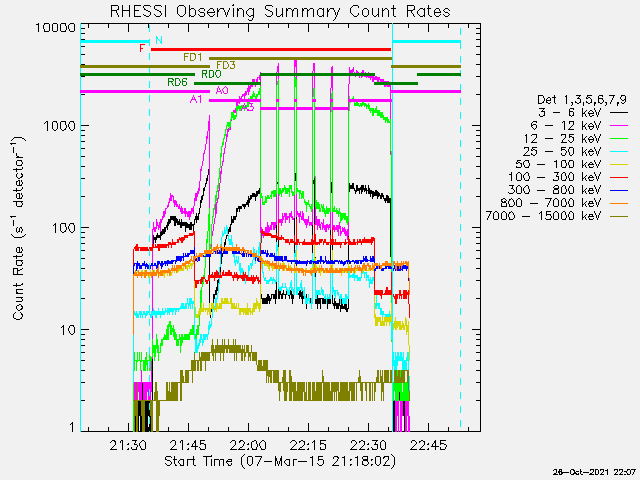
Task: Click the blue line swatch for 300 - 800 keV
Action: [619, 190]
